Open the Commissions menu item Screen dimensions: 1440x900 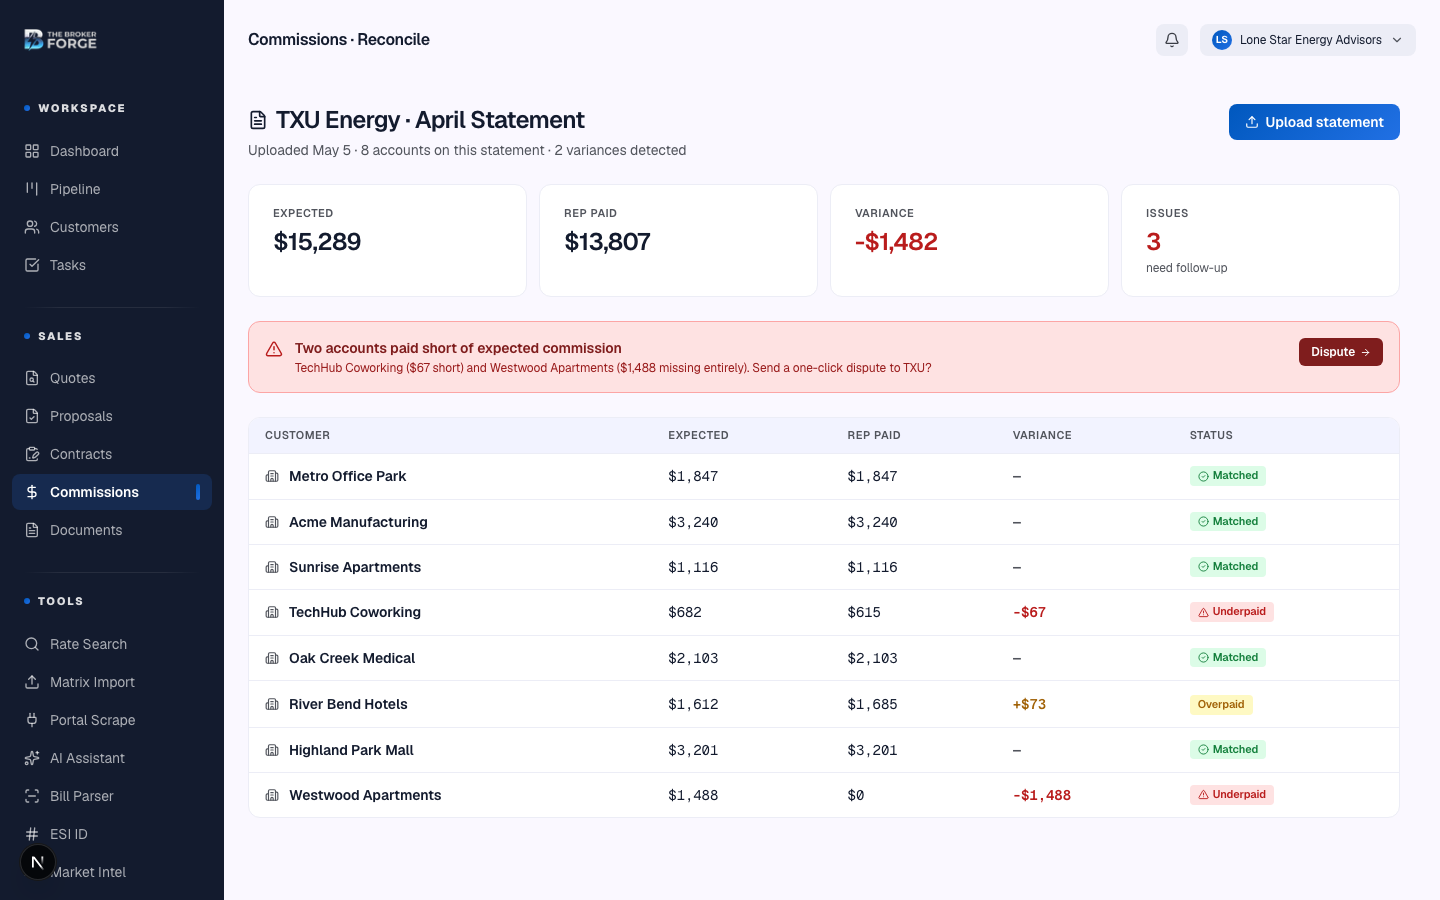click(x=112, y=492)
